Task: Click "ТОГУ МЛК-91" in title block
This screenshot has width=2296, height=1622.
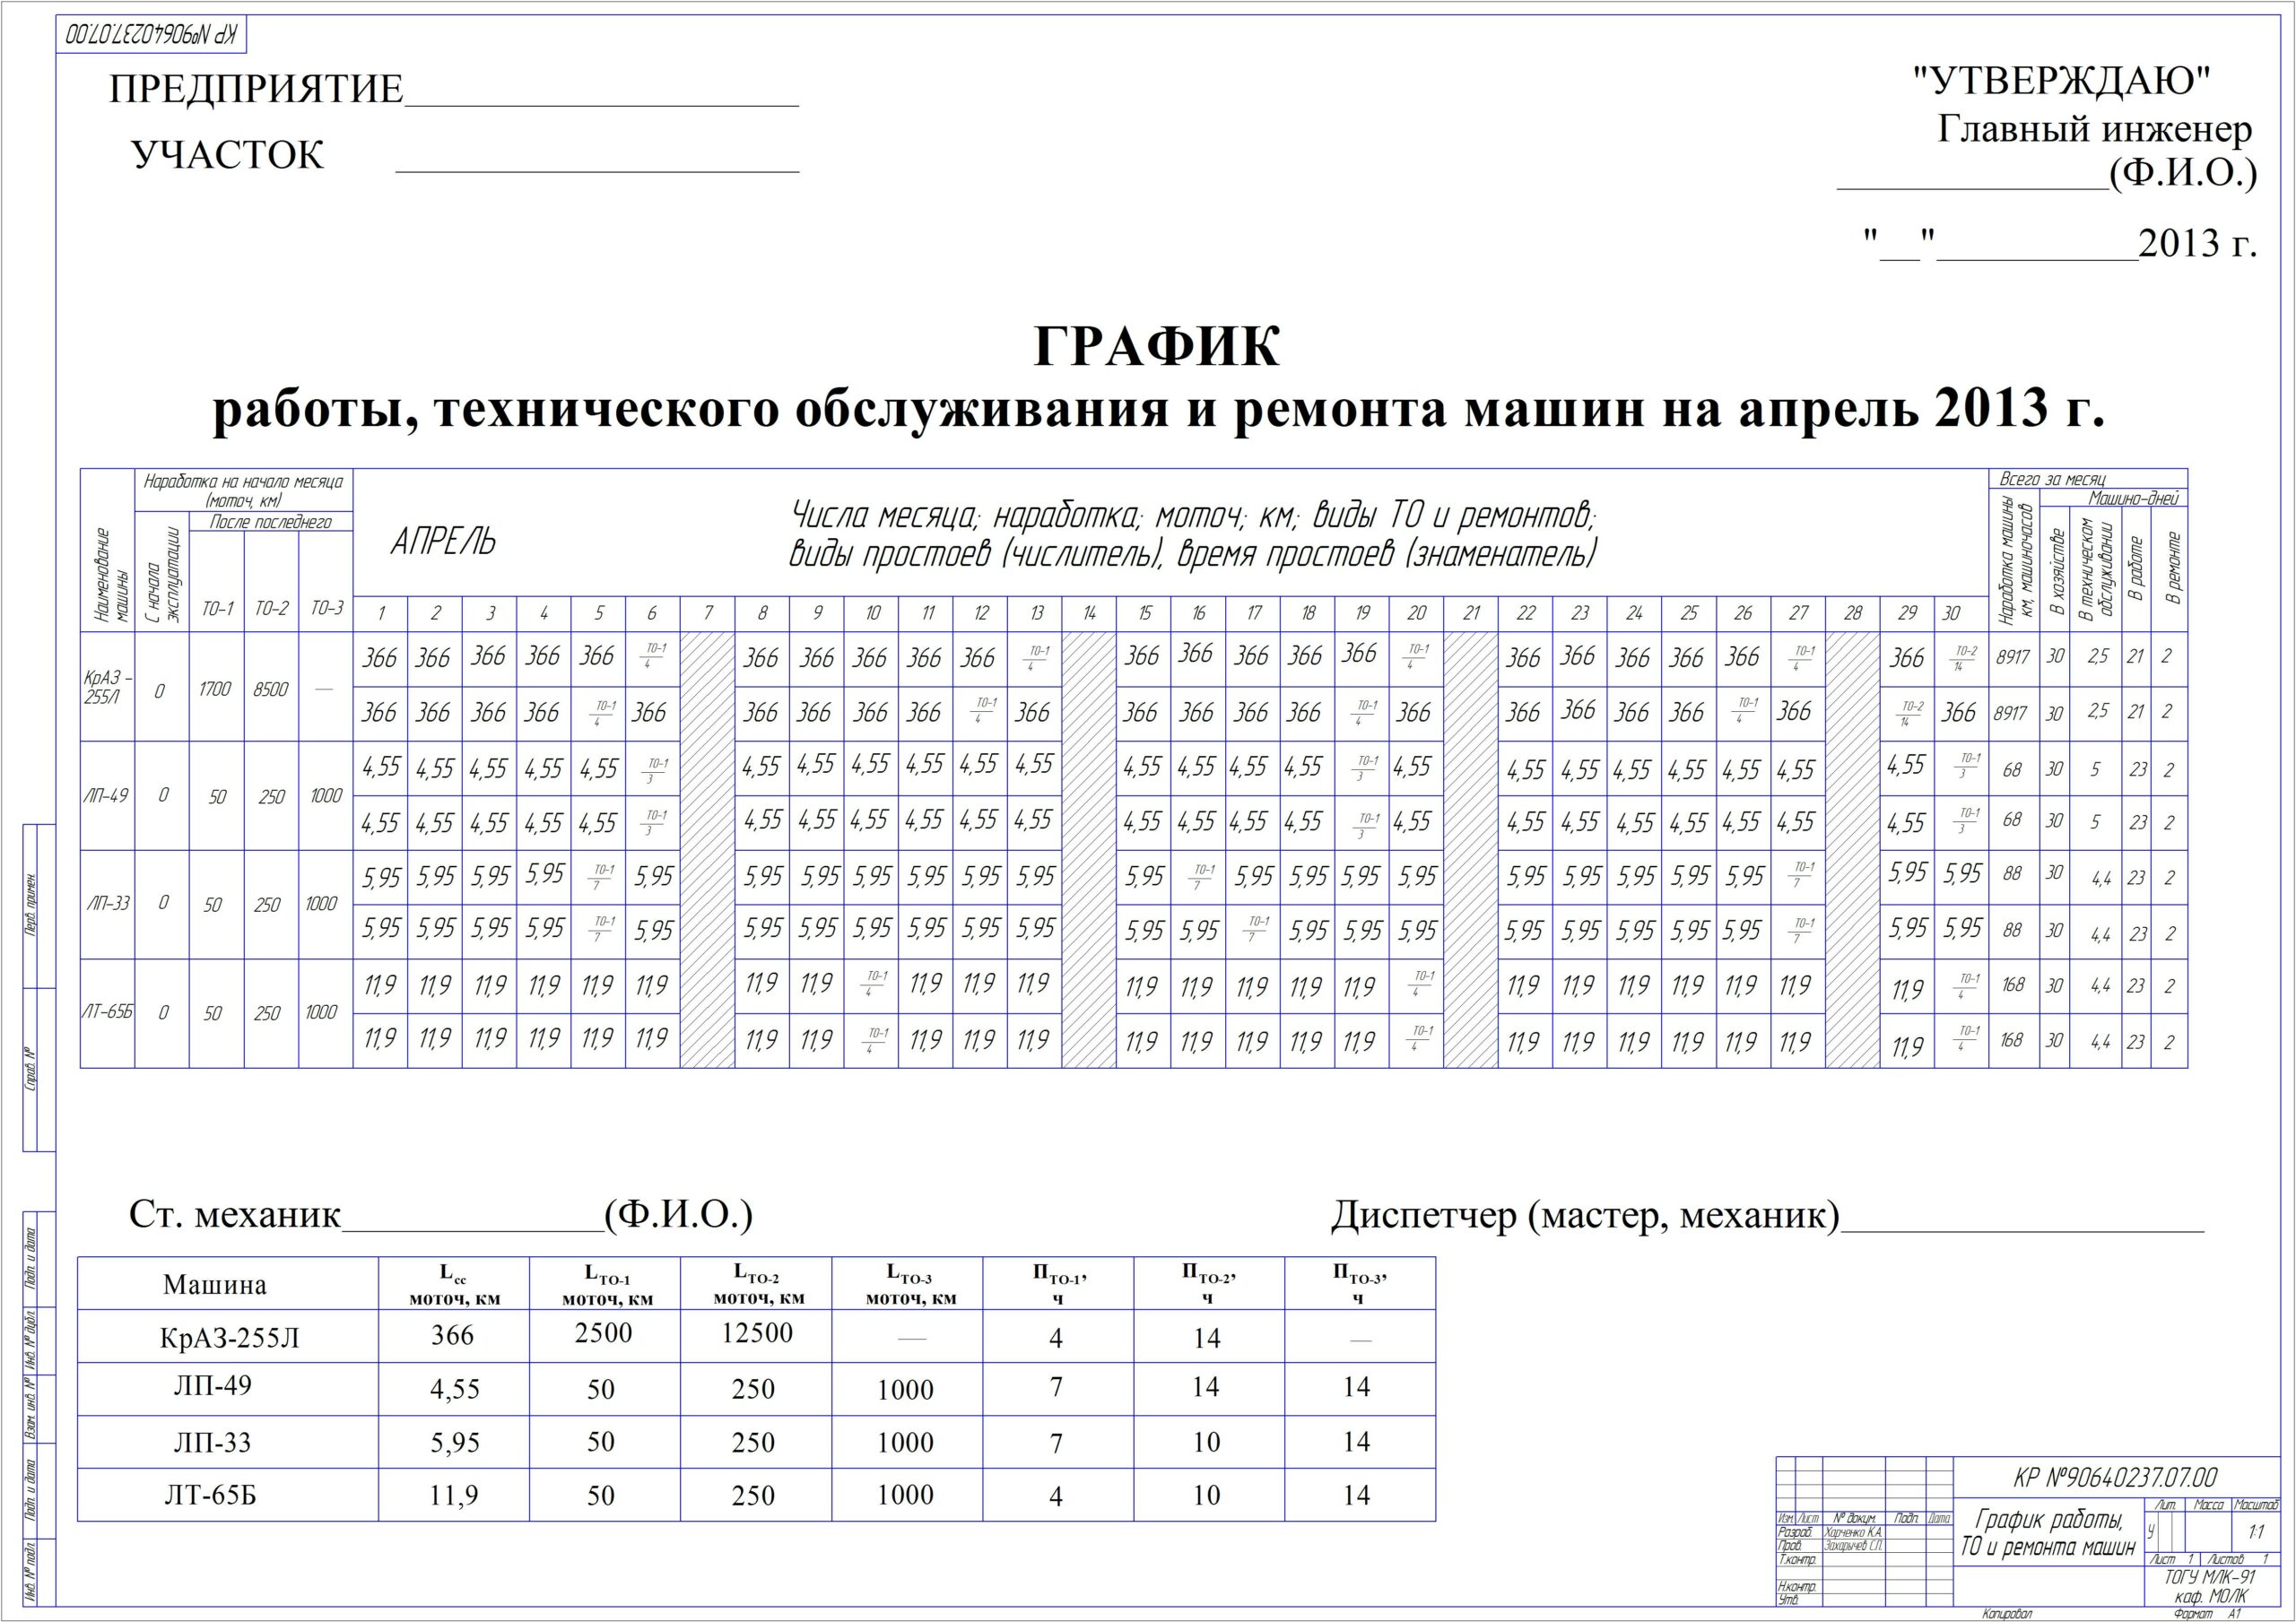Action: pos(2209,1577)
